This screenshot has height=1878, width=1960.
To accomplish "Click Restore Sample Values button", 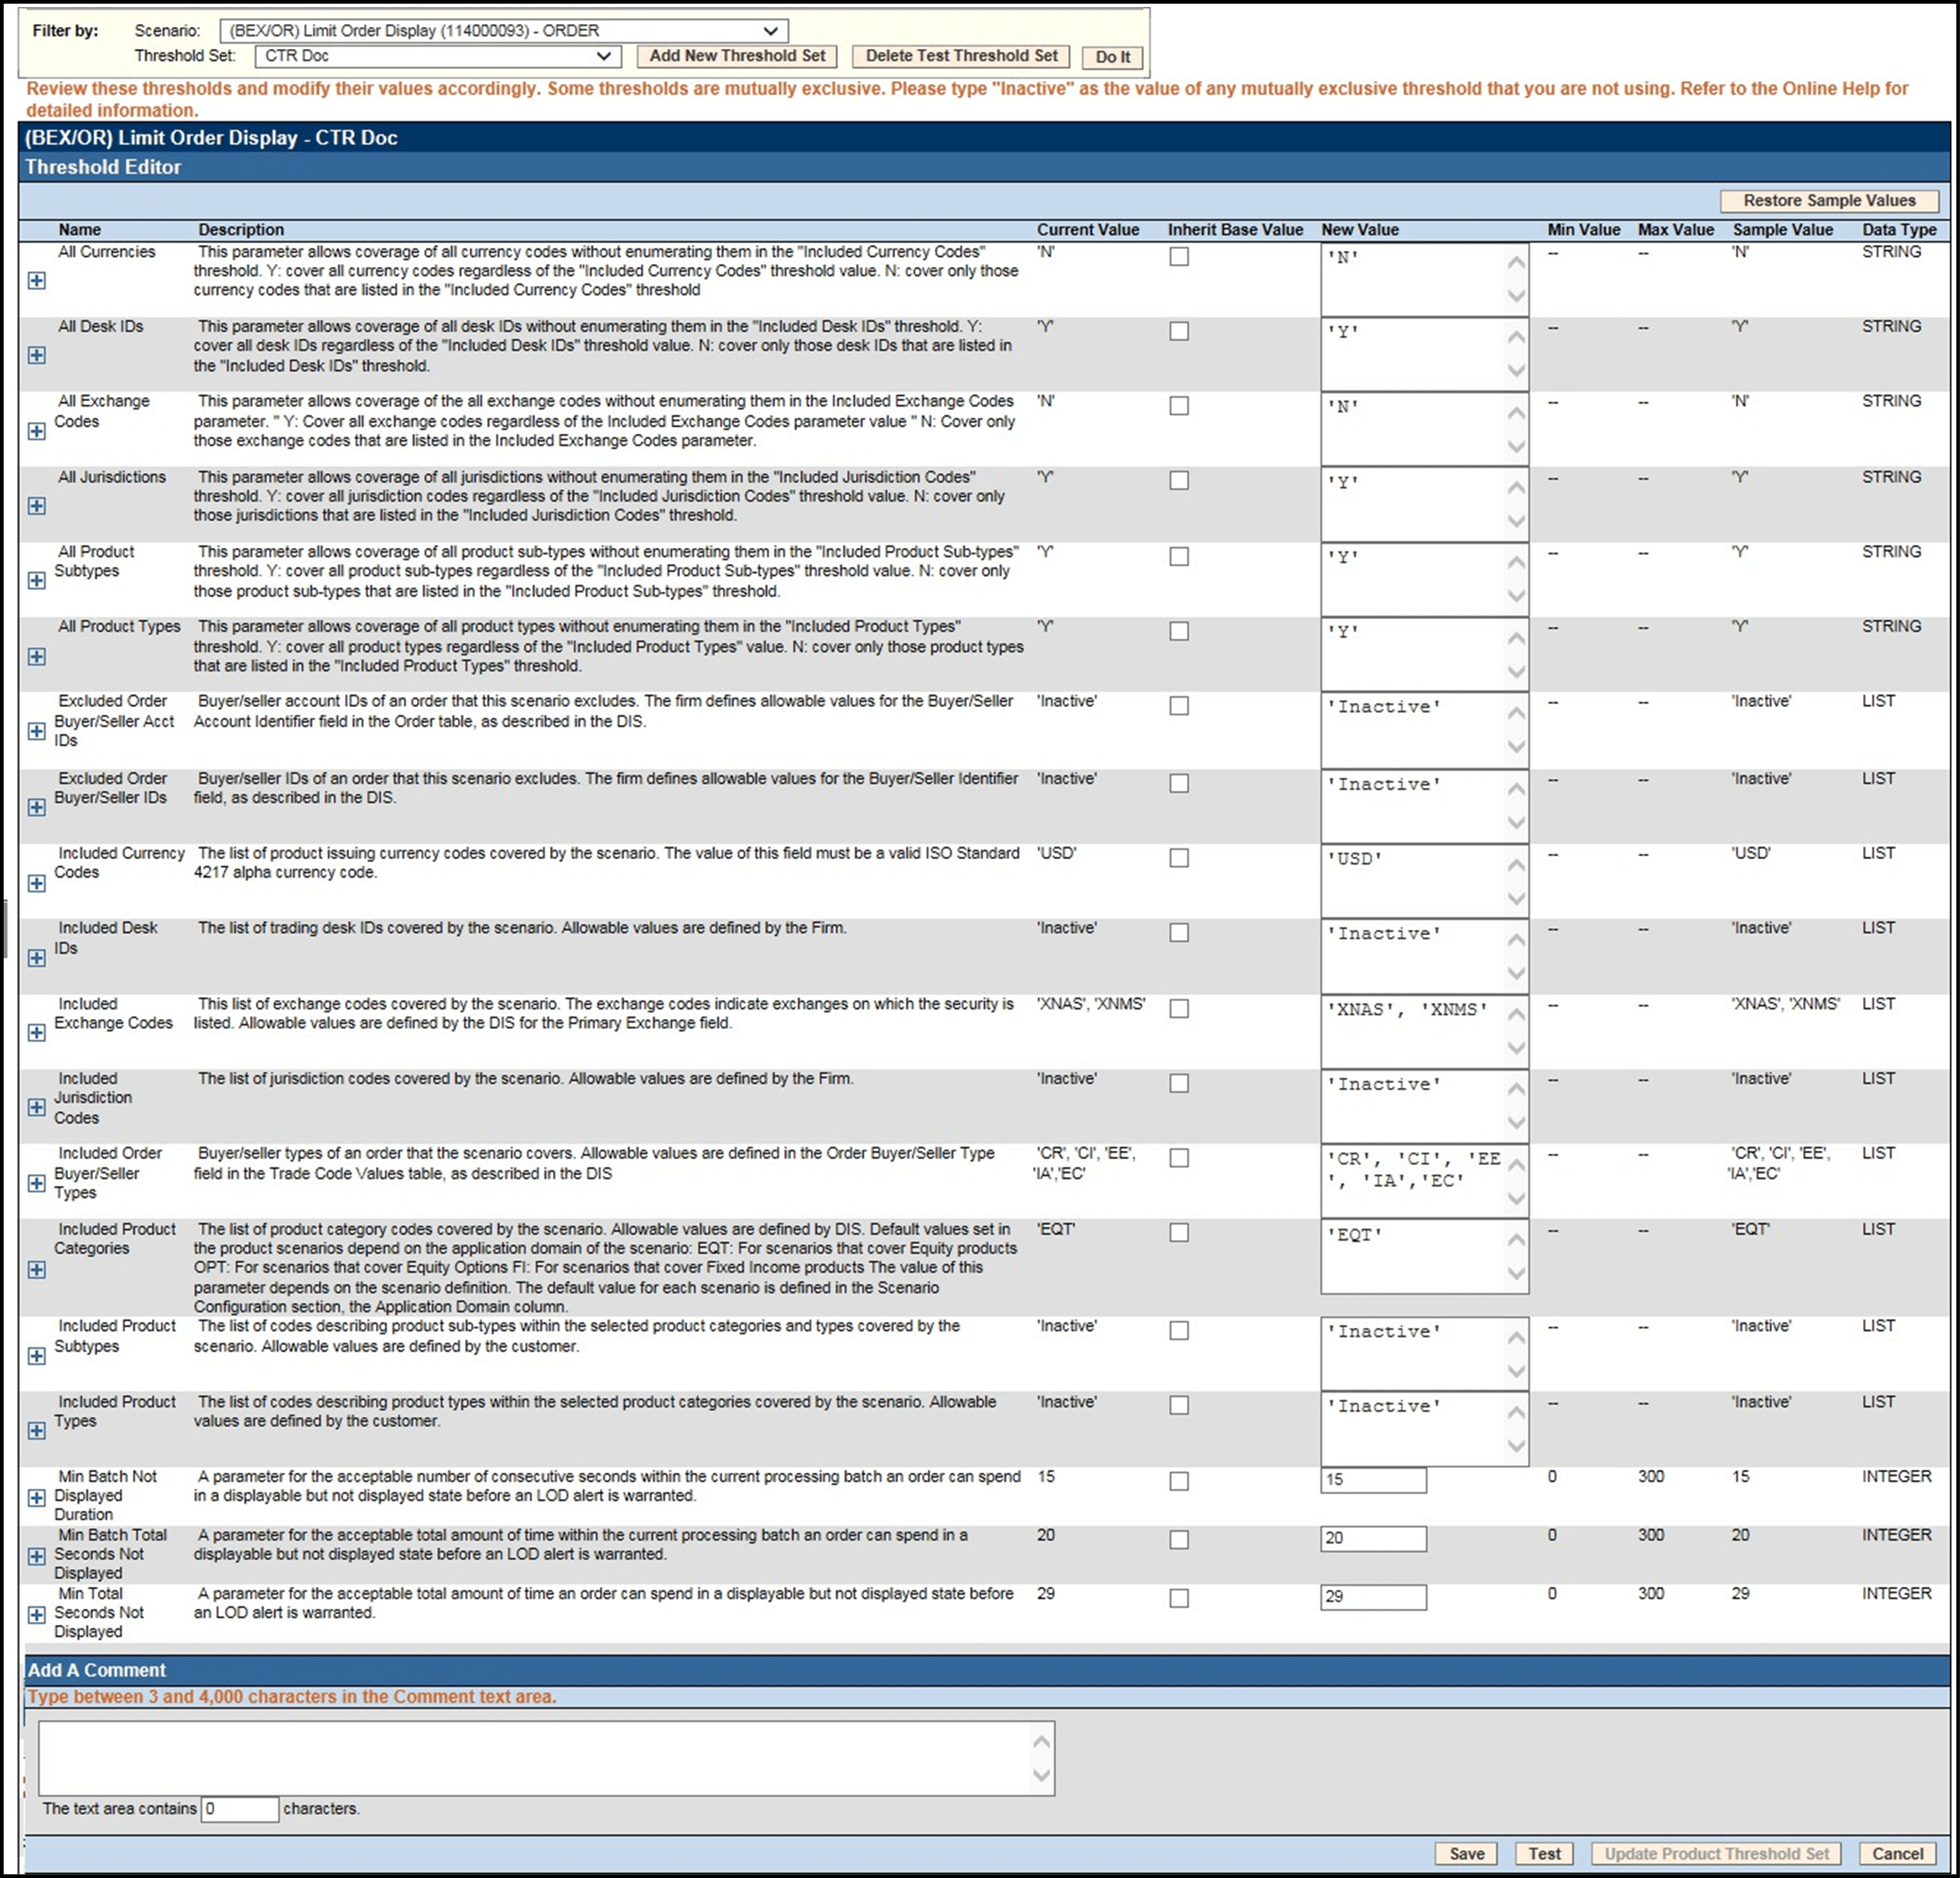I will (x=1829, y=201).
